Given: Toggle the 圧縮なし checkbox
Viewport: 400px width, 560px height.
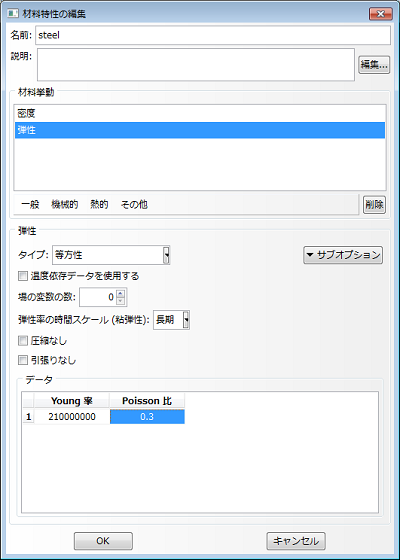Looking at the screenshot, I should pyautogui.click(x=23, y=341).
